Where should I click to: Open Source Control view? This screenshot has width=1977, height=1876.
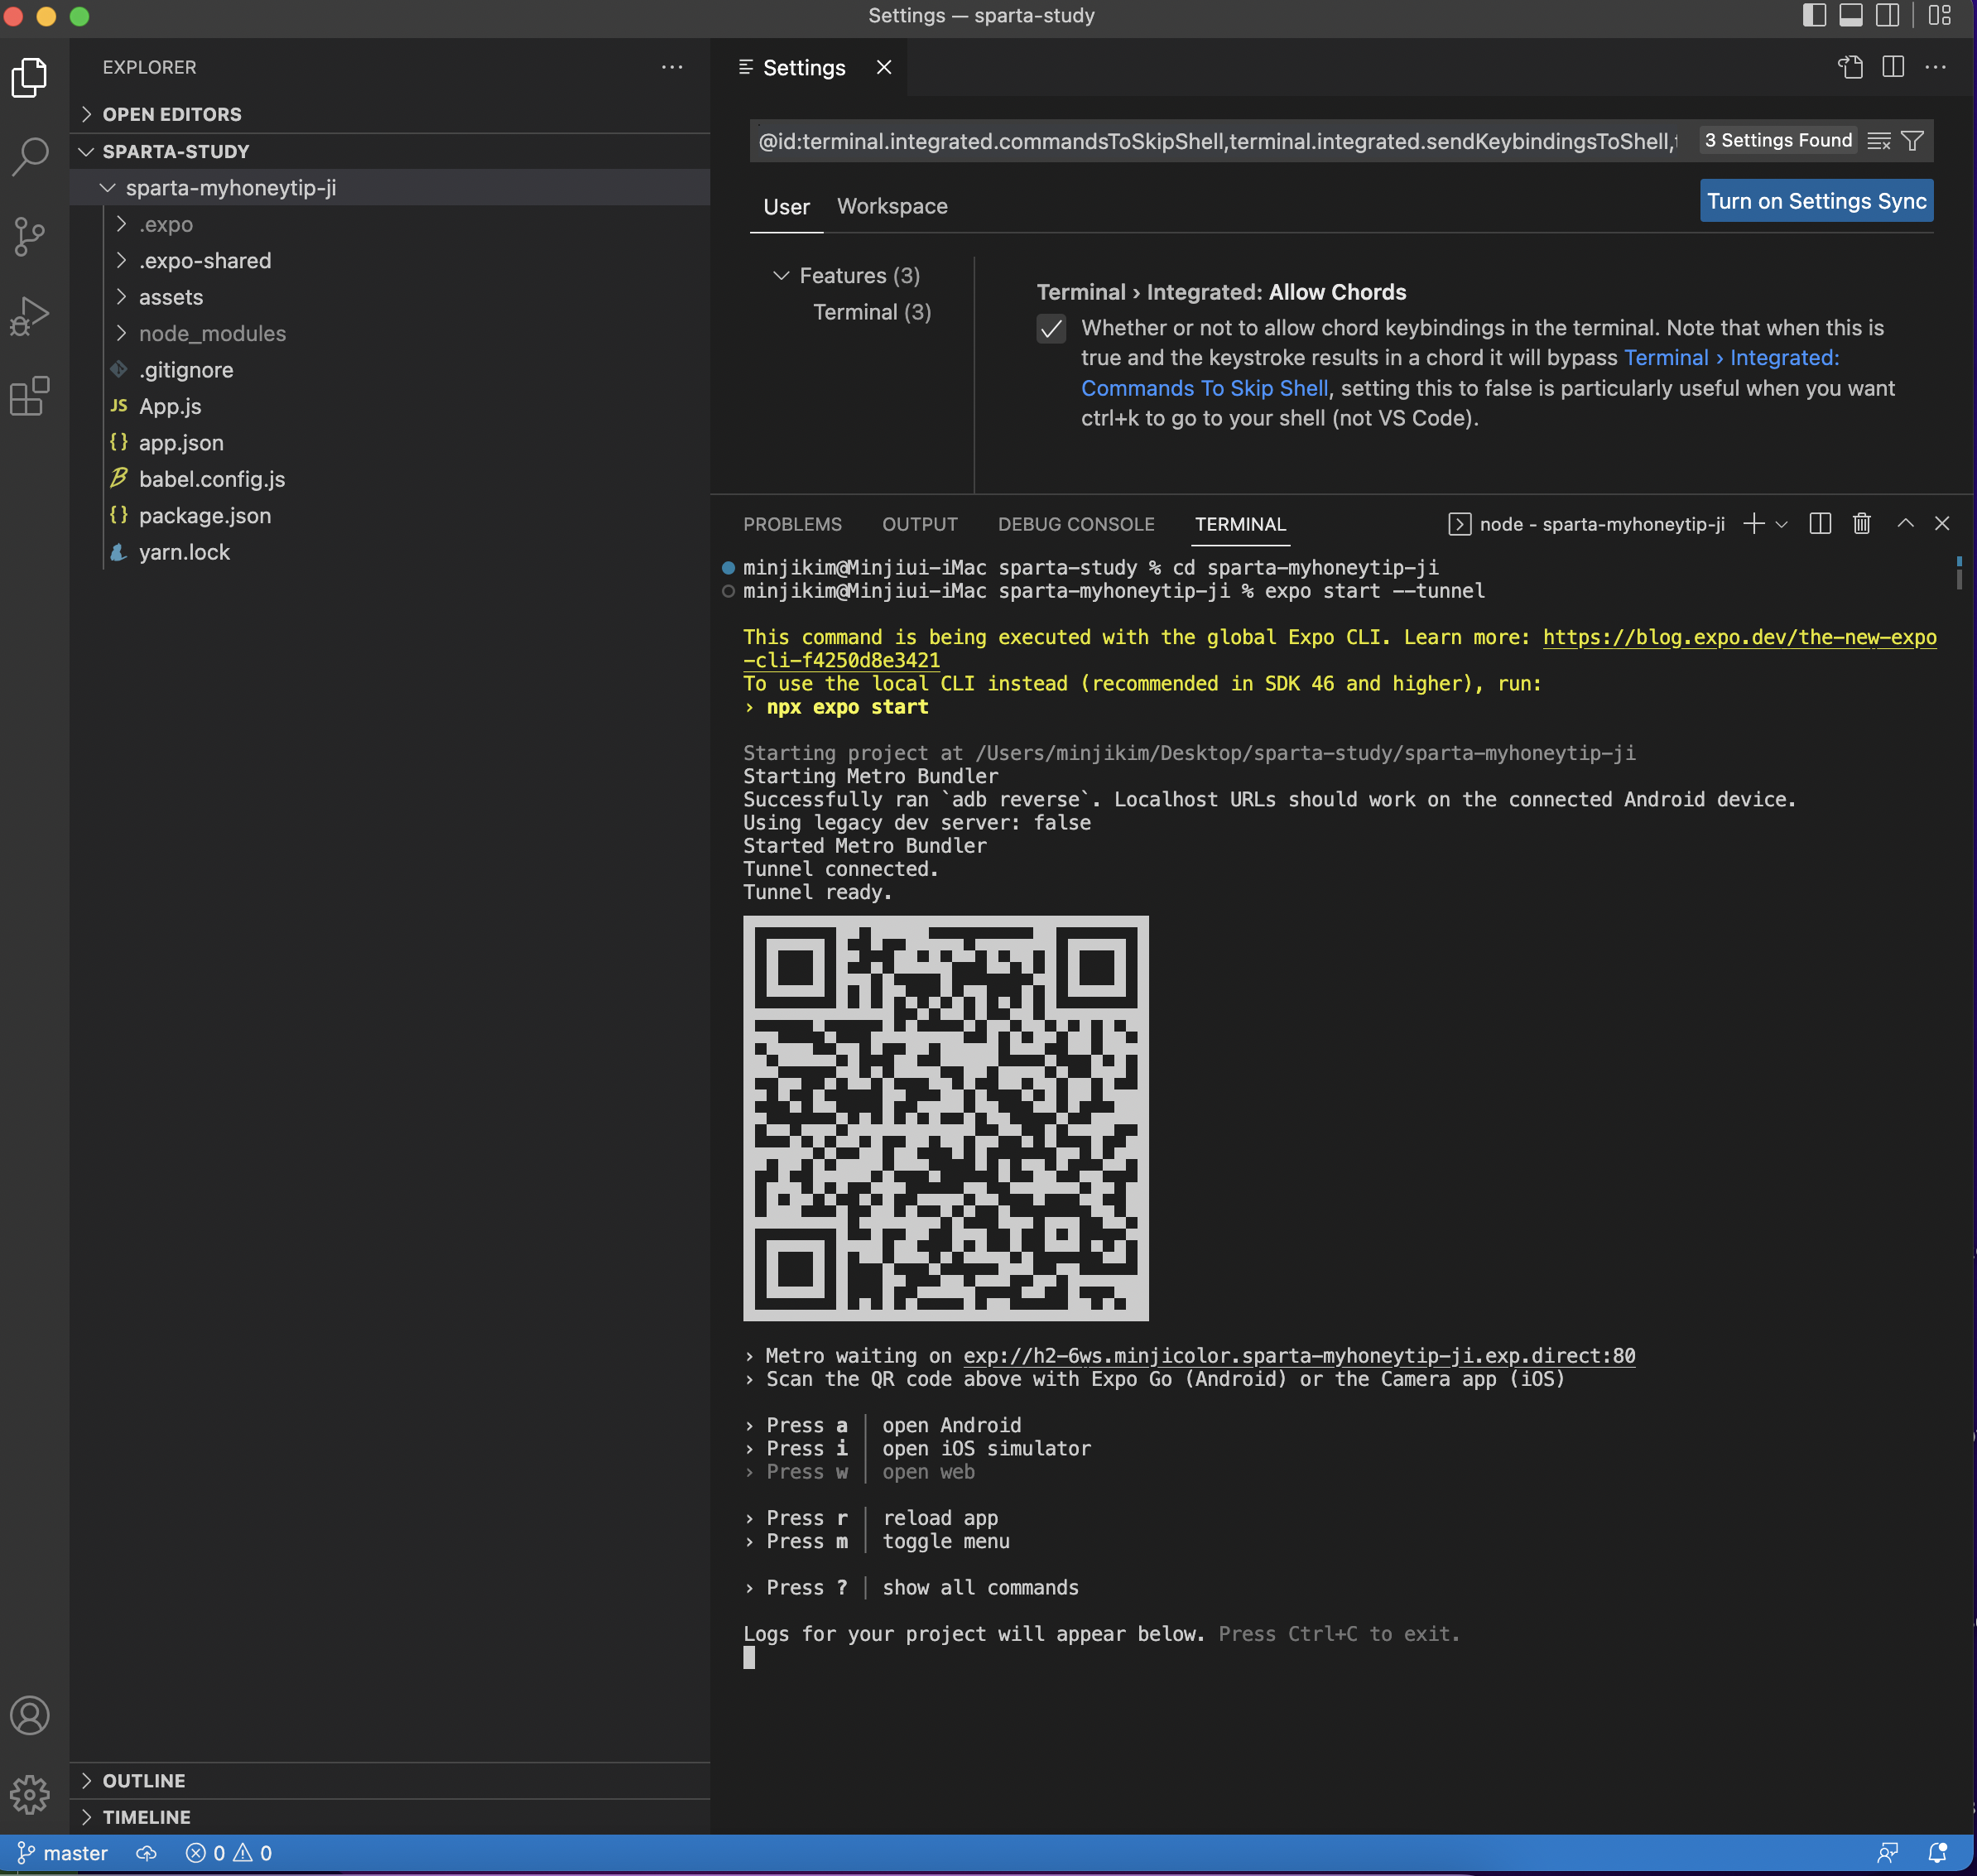pos(30,237)
